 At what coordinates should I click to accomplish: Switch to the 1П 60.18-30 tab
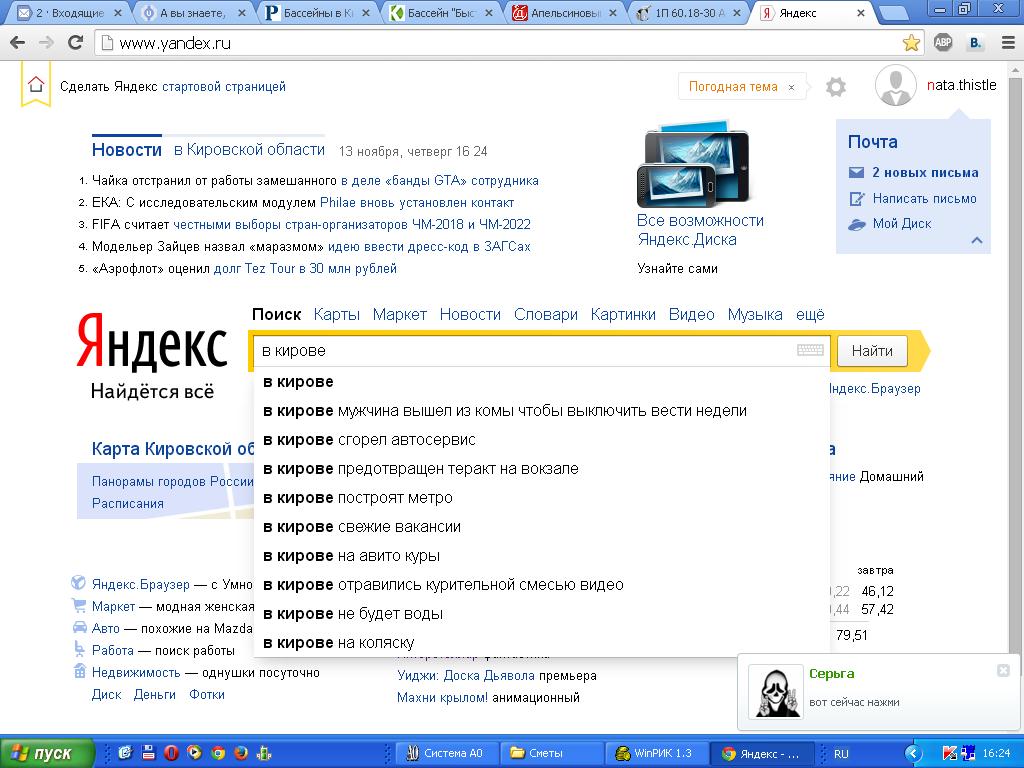[689, 12]
